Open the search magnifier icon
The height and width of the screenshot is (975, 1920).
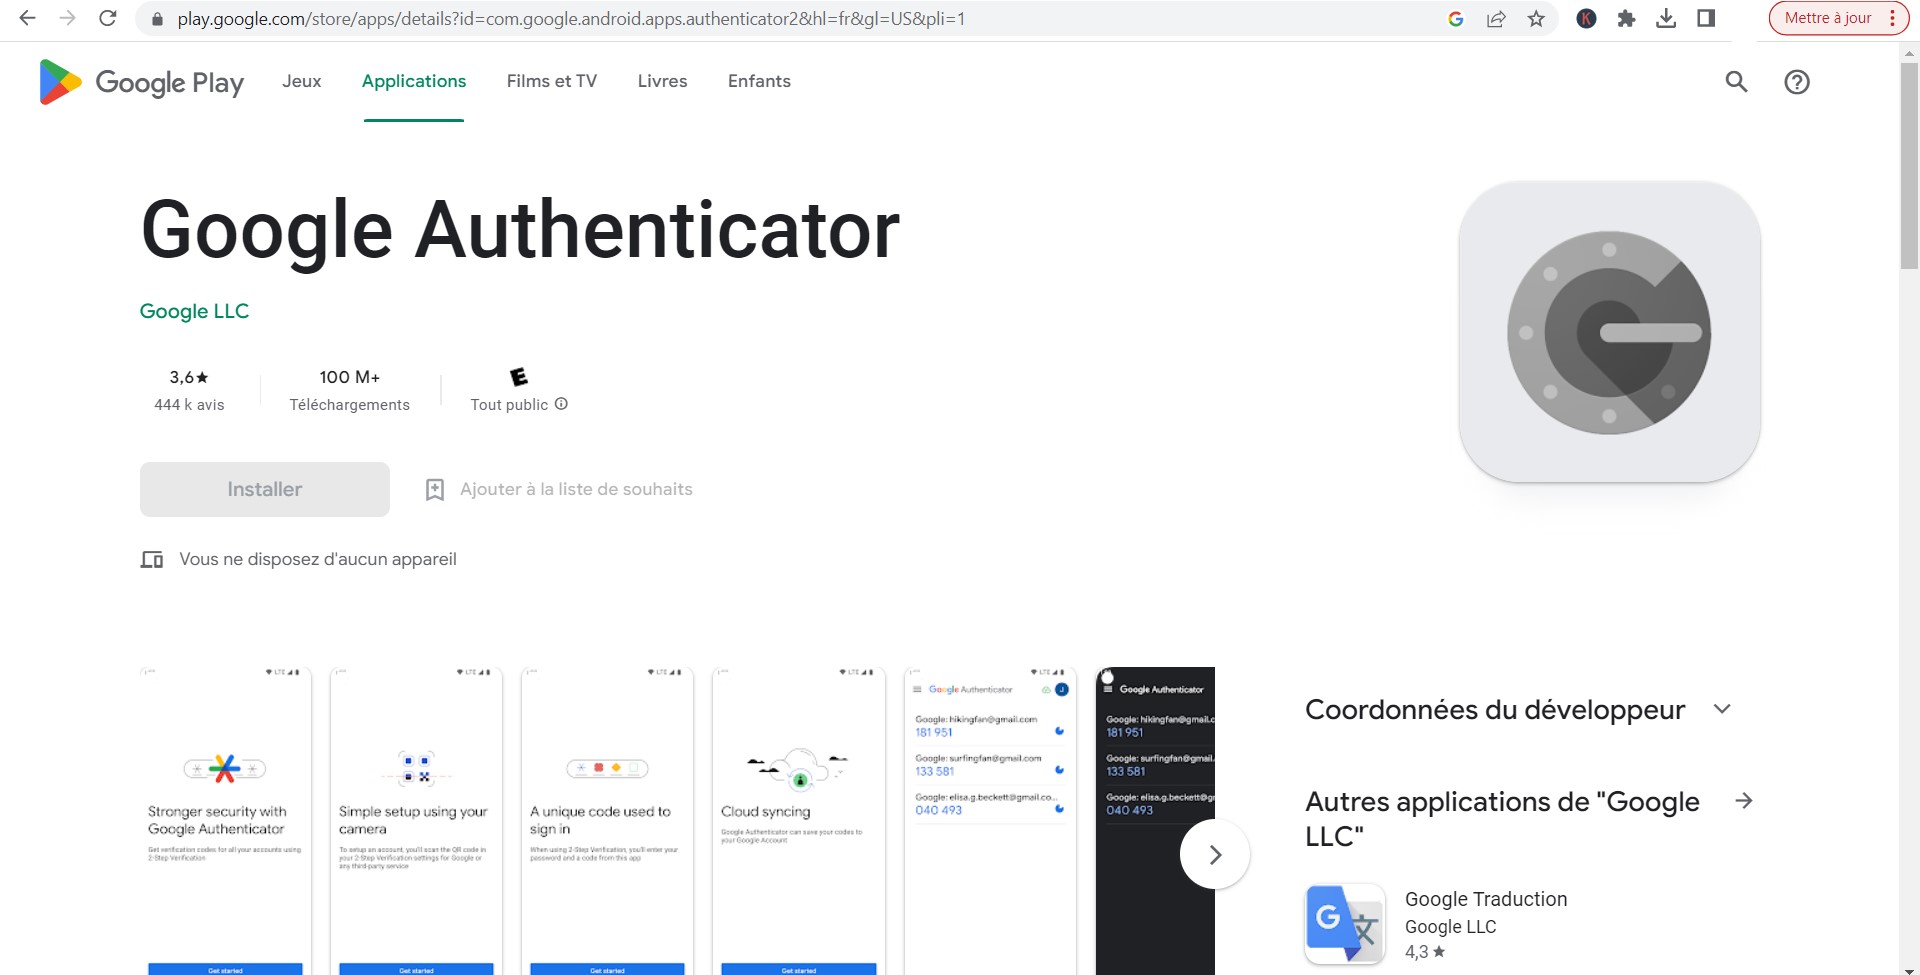coord(1736,82)
